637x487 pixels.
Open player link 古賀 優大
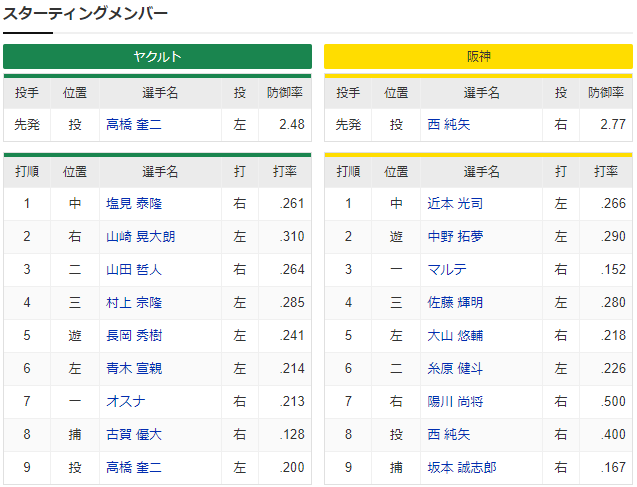pos(134,434)
